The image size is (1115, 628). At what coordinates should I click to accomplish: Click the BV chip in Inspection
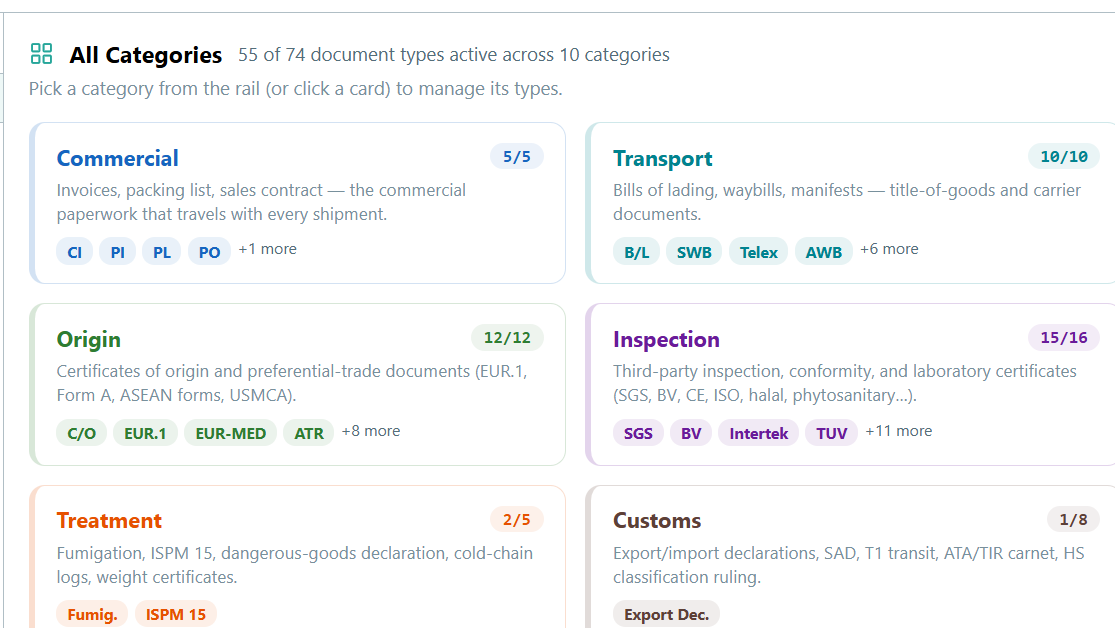tap(691, 433)
